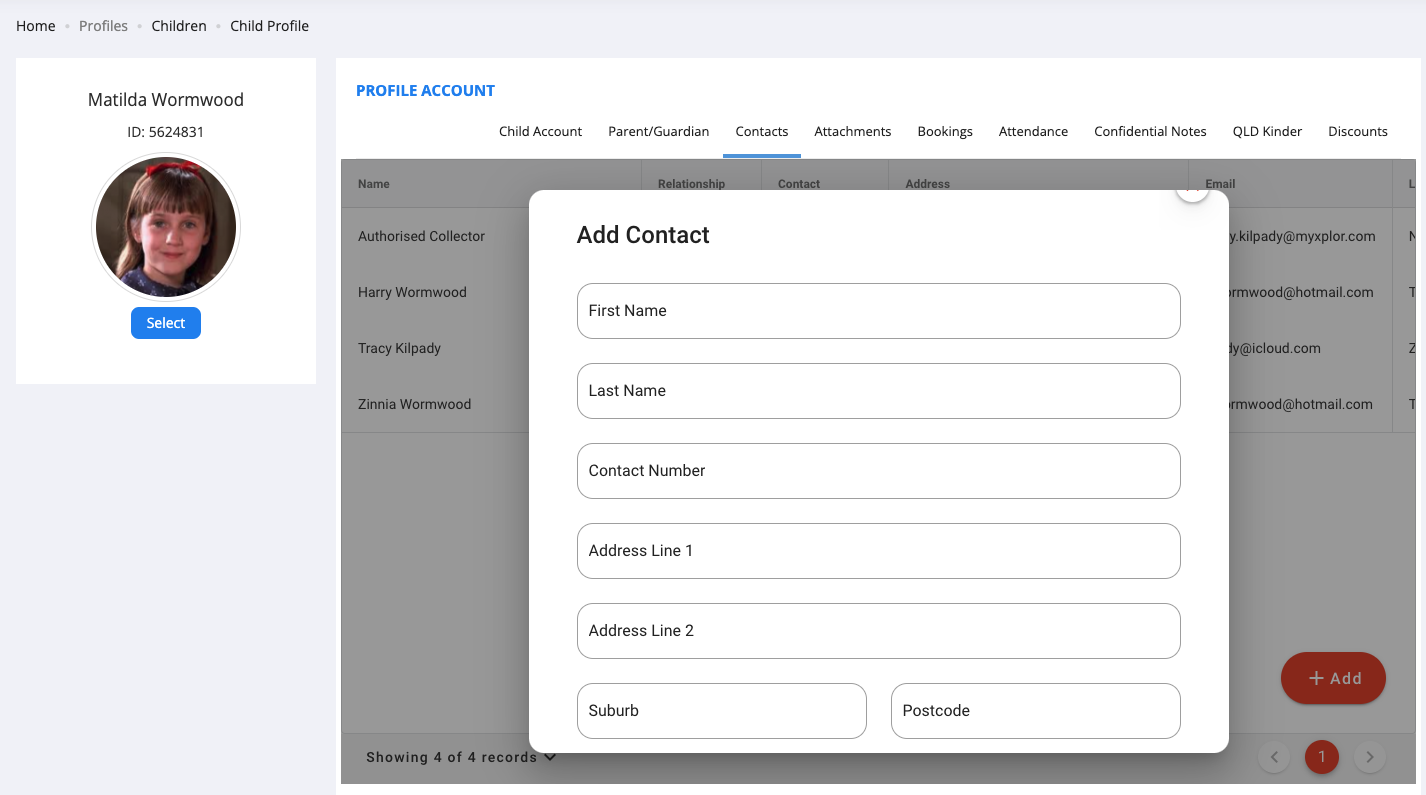The width and height of the screenshot is (1426, 795).
Task: Focus the First Name field
Action: click(879, 311)
